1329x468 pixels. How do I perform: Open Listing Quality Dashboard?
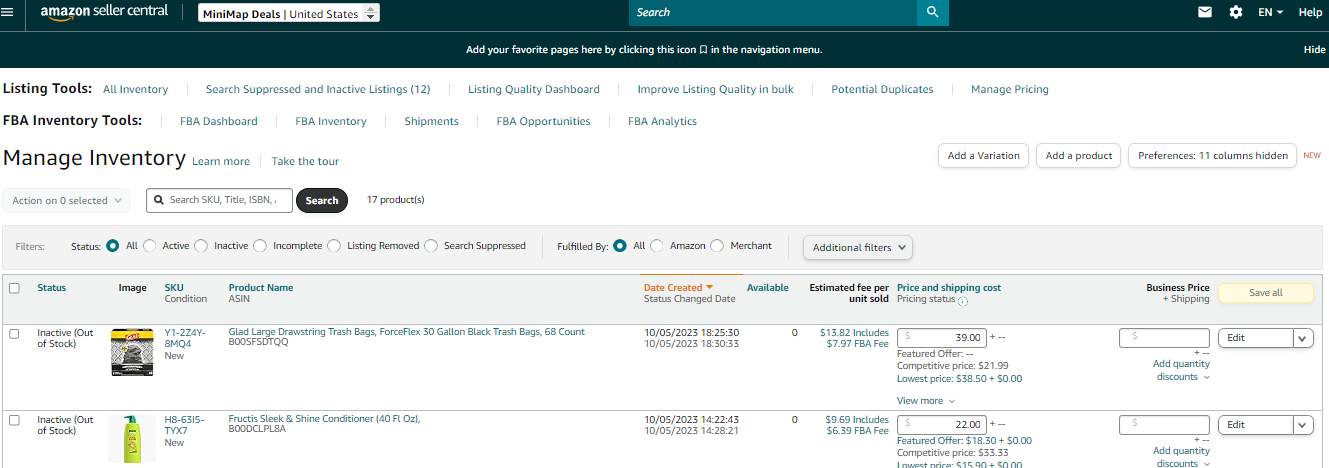click(x=534, y=89)
